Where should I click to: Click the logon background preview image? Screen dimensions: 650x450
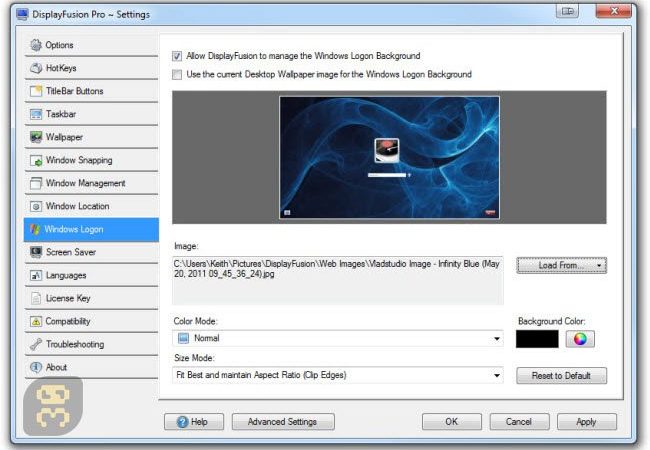point(389,157)
